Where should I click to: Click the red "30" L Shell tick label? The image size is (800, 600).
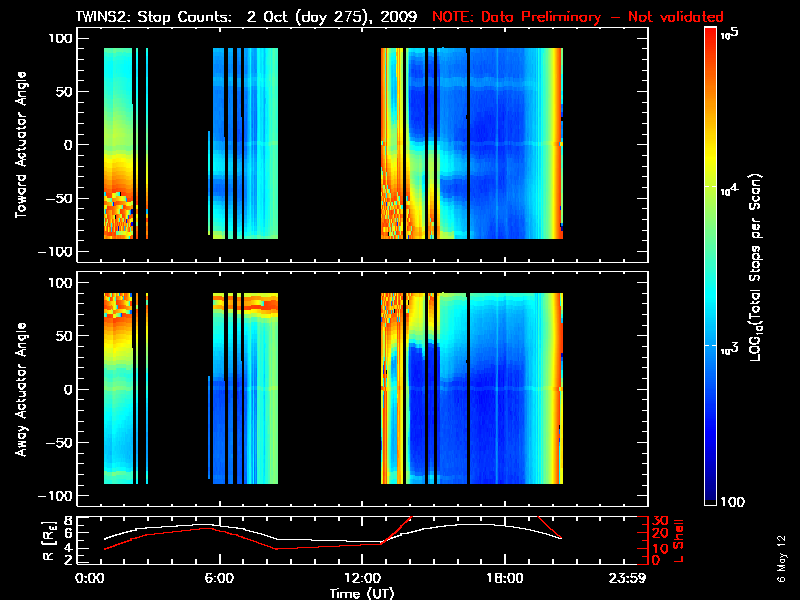coord(660,521)
